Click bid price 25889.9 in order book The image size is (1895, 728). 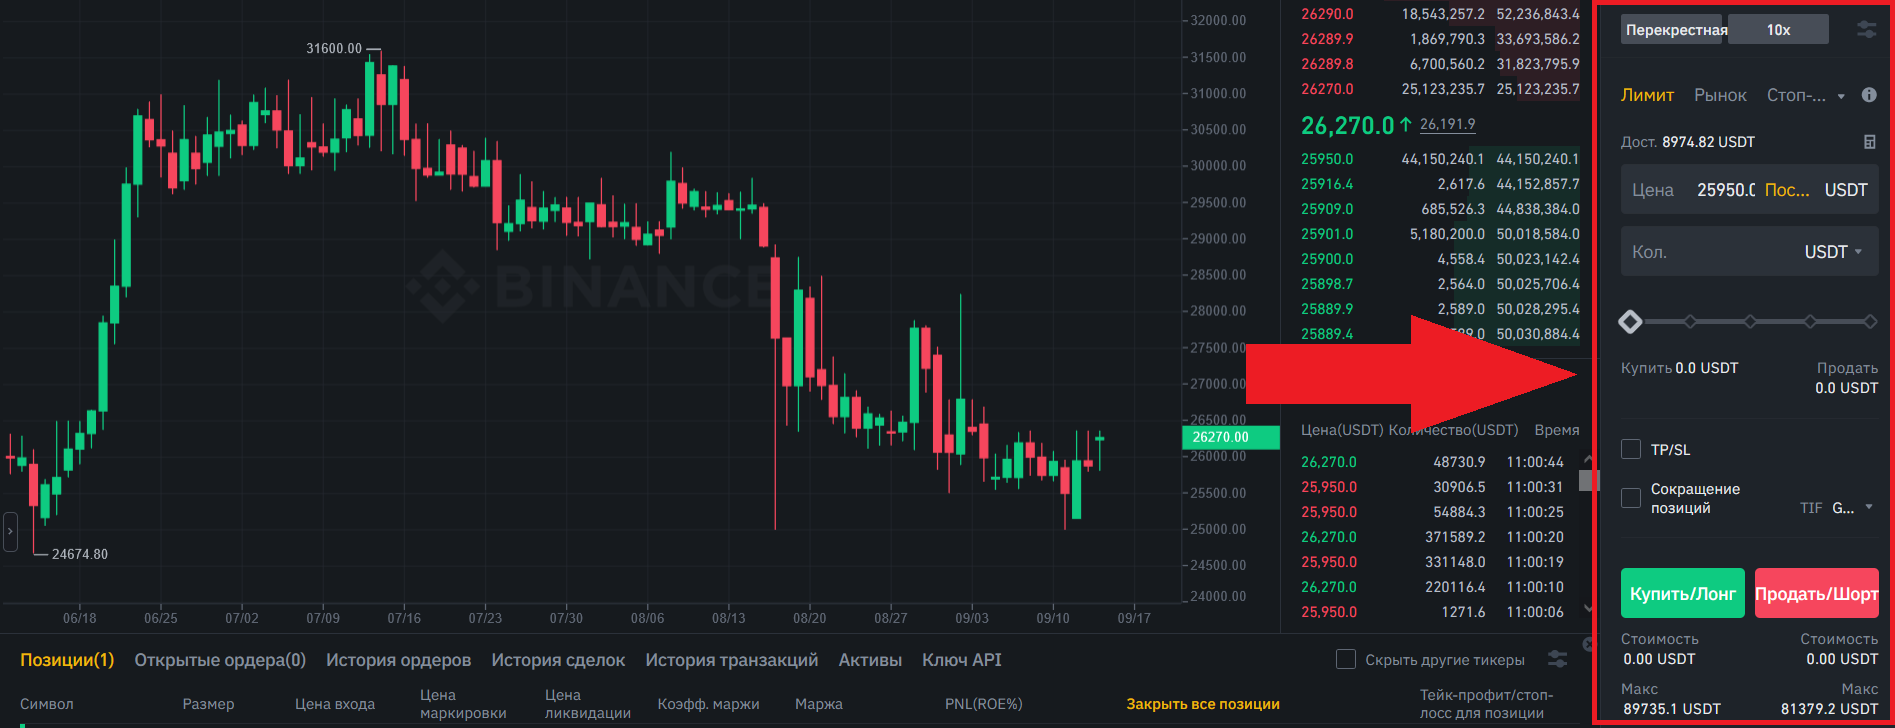[x=1327, y=309]
